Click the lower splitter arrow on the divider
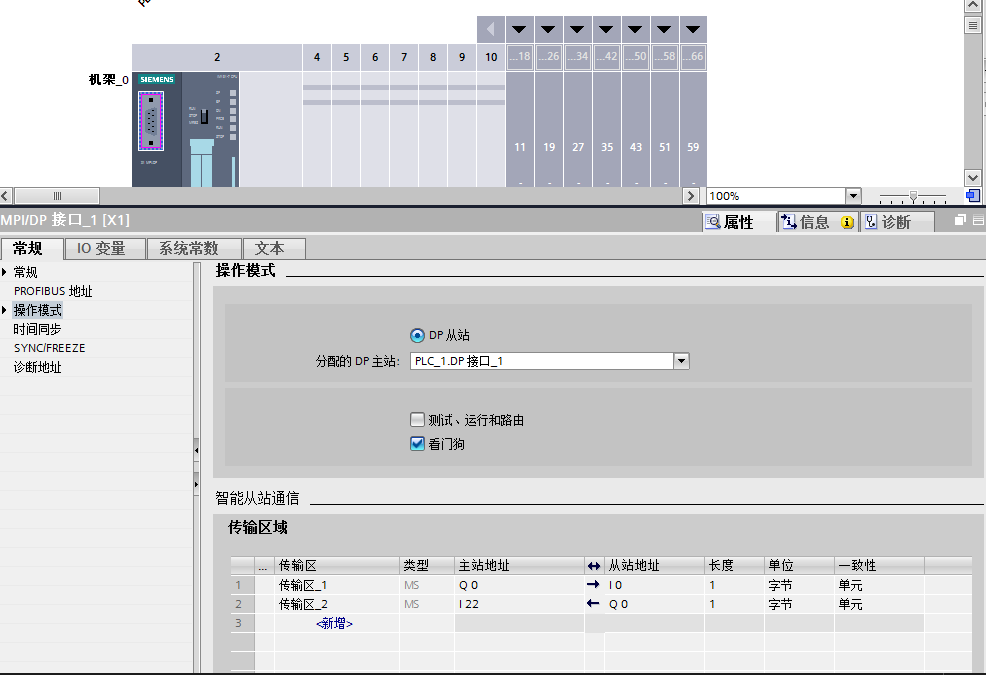986x675 pixels. tap(196, 484)
